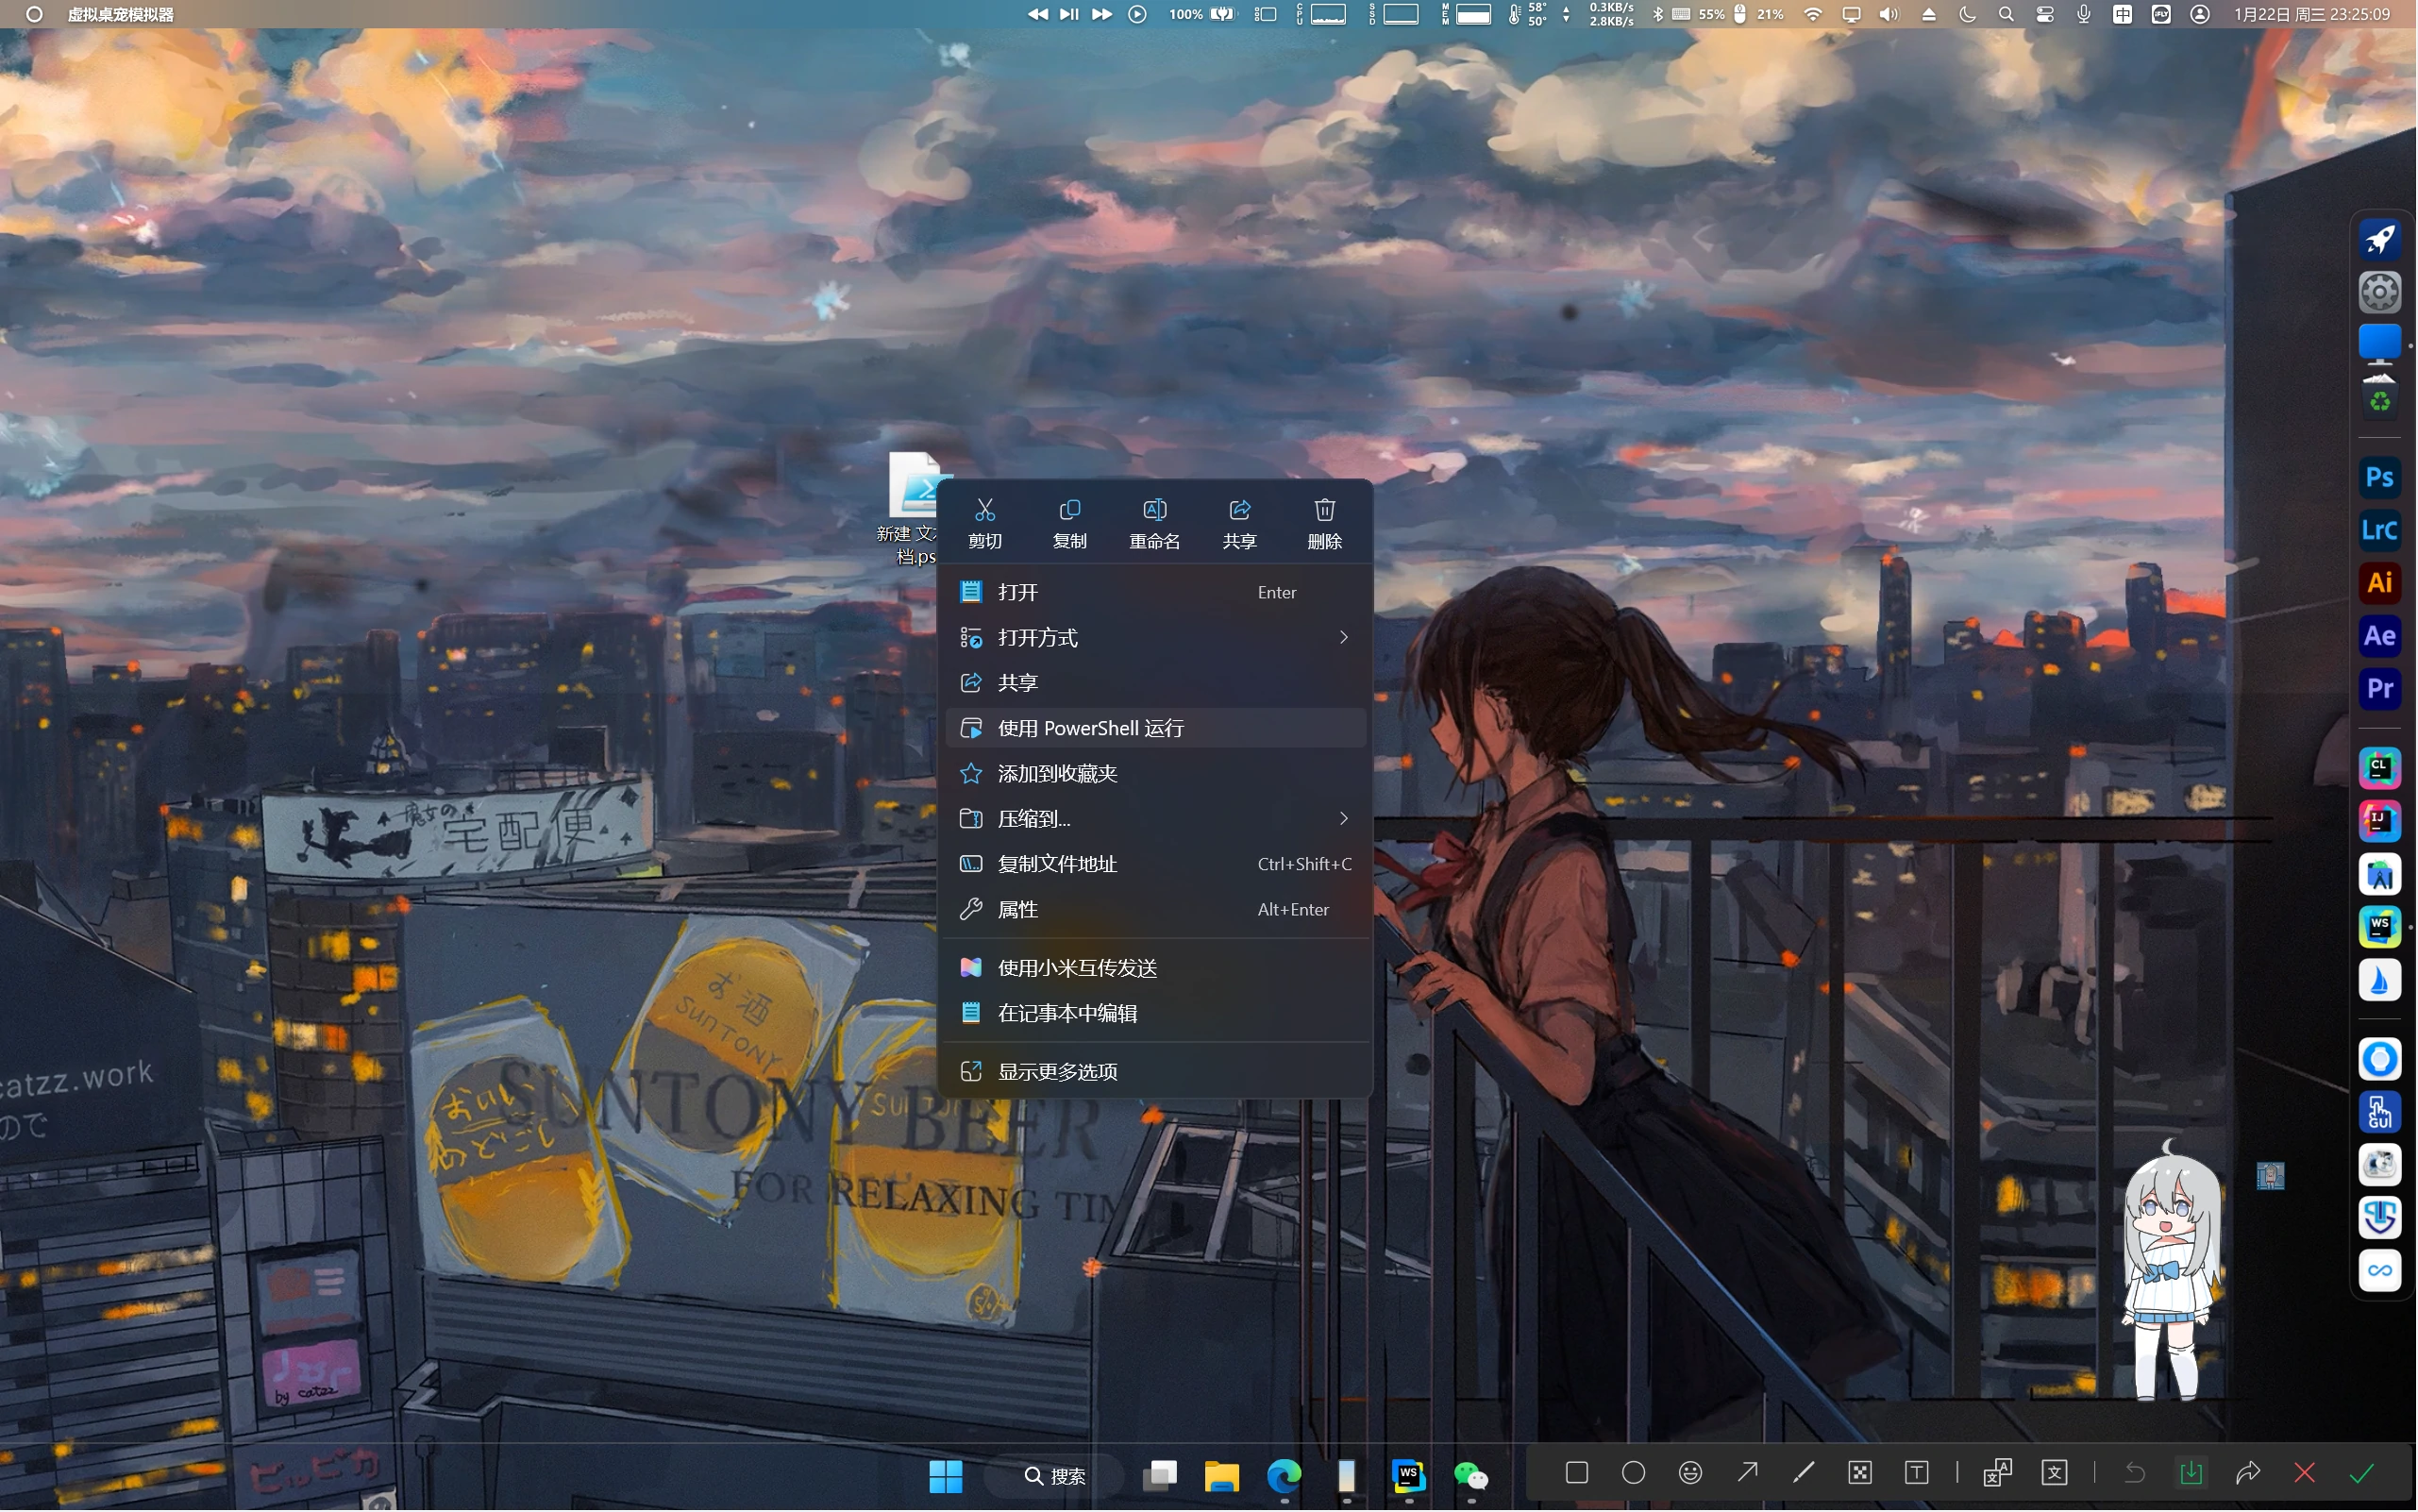Screen dimensions: 2418x1512
Task: Click the 属性 properties entry
Action: tap(1018, 910)
